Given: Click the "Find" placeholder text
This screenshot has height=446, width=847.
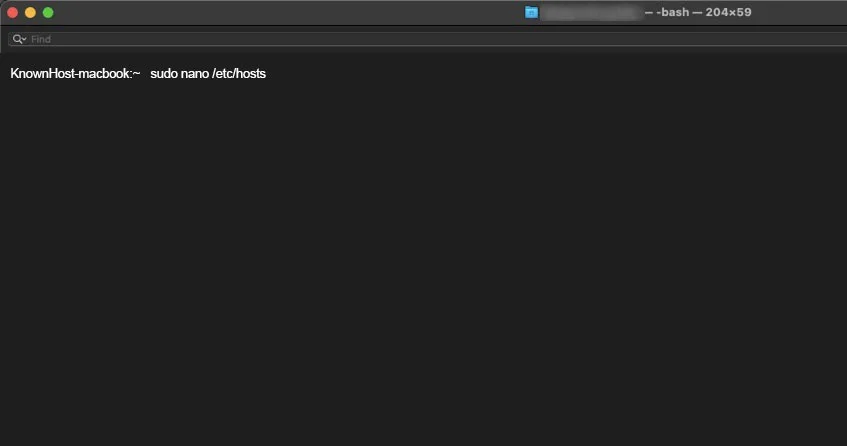Looking at the screenshot, I should click(x=41, y=39).
